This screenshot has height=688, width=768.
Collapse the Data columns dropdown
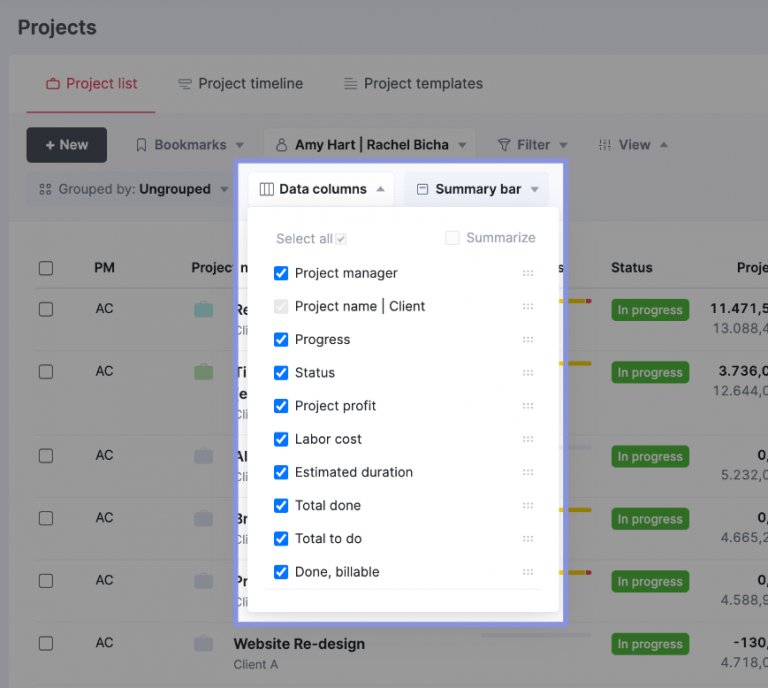click(x=321, y=189)
